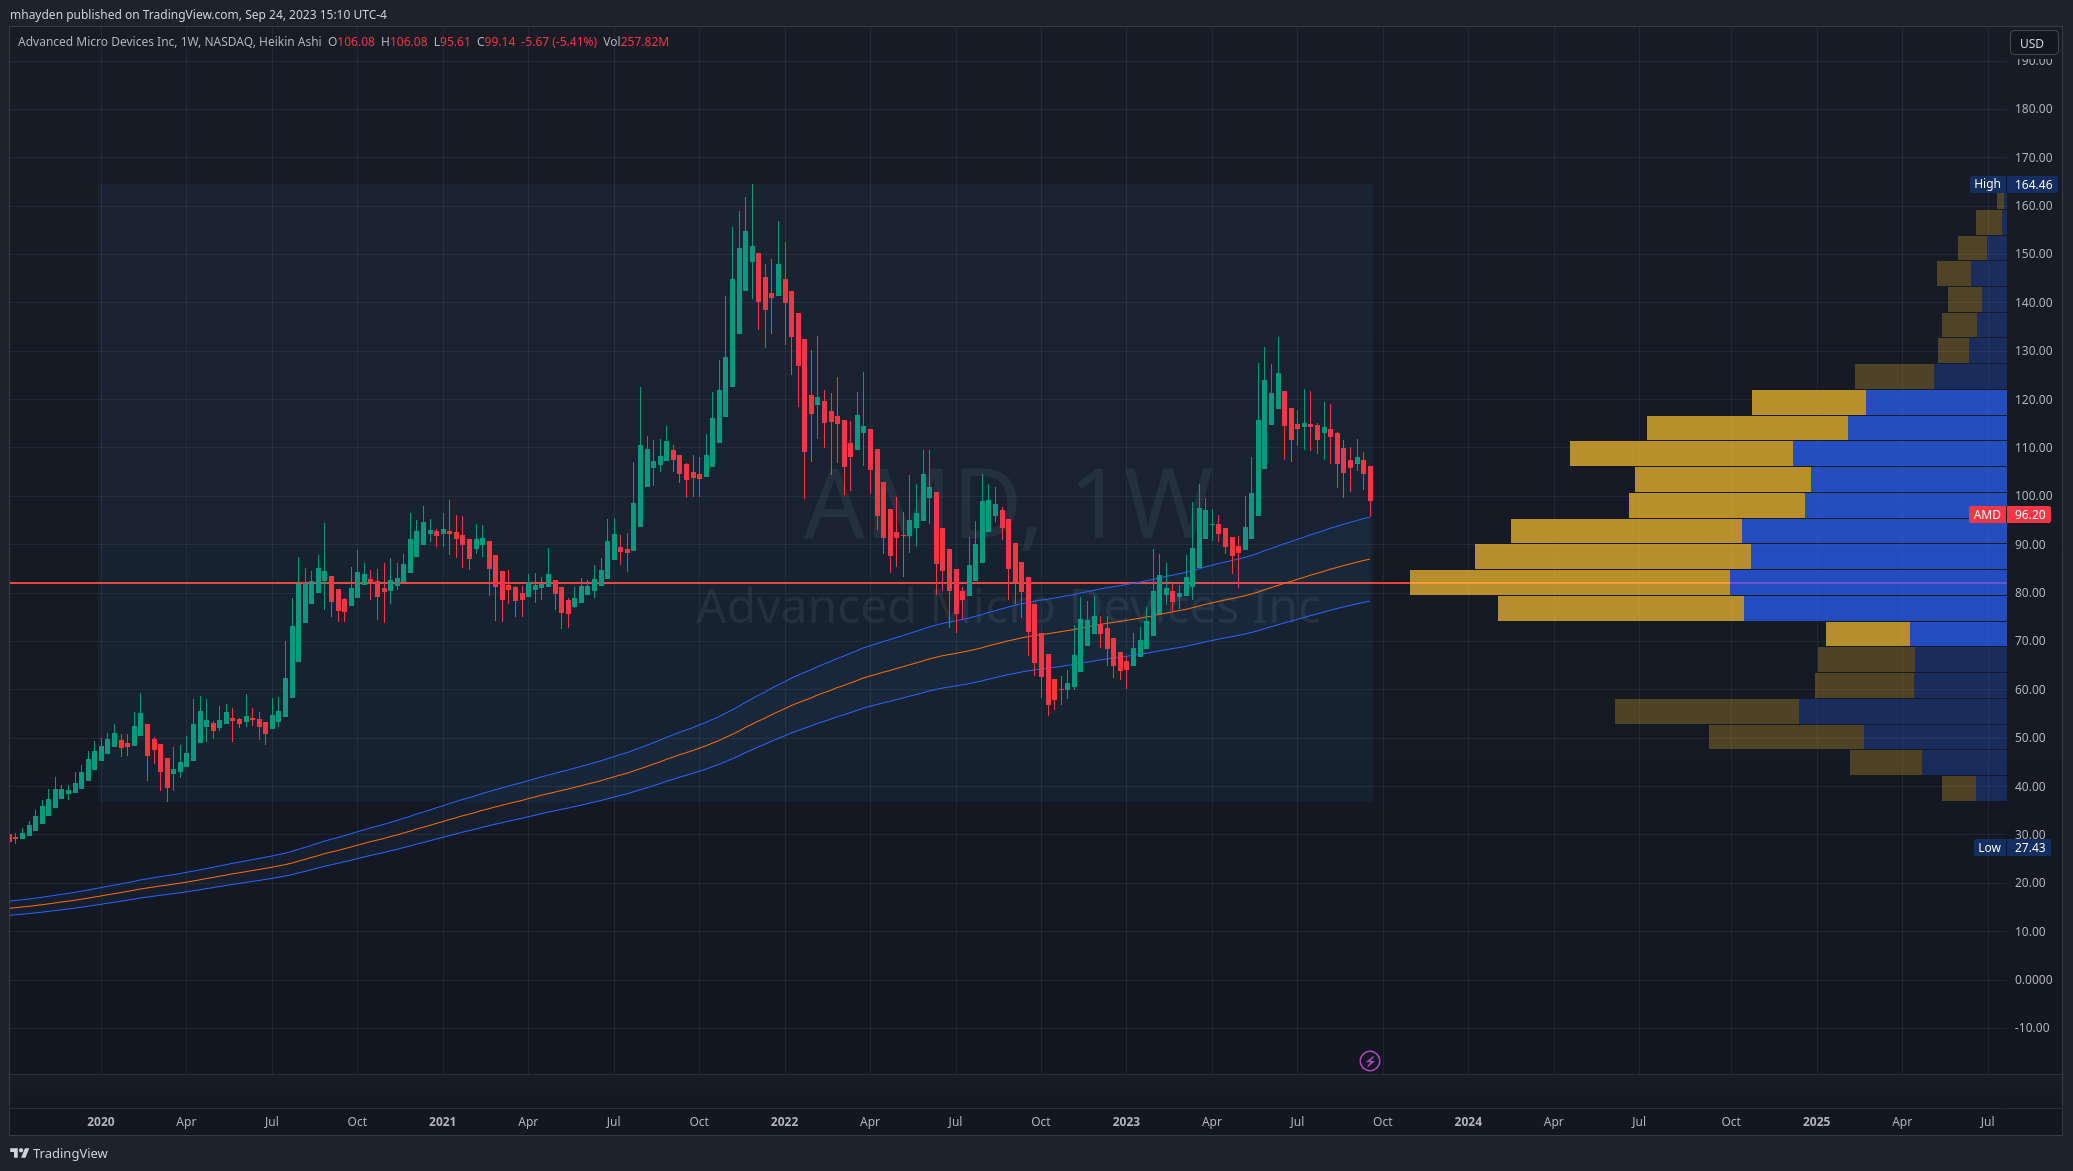This screenshot has width=2073, height=1171.
Task: Click the volume profile bar at 110 level
Action: tap(1788, 454)
